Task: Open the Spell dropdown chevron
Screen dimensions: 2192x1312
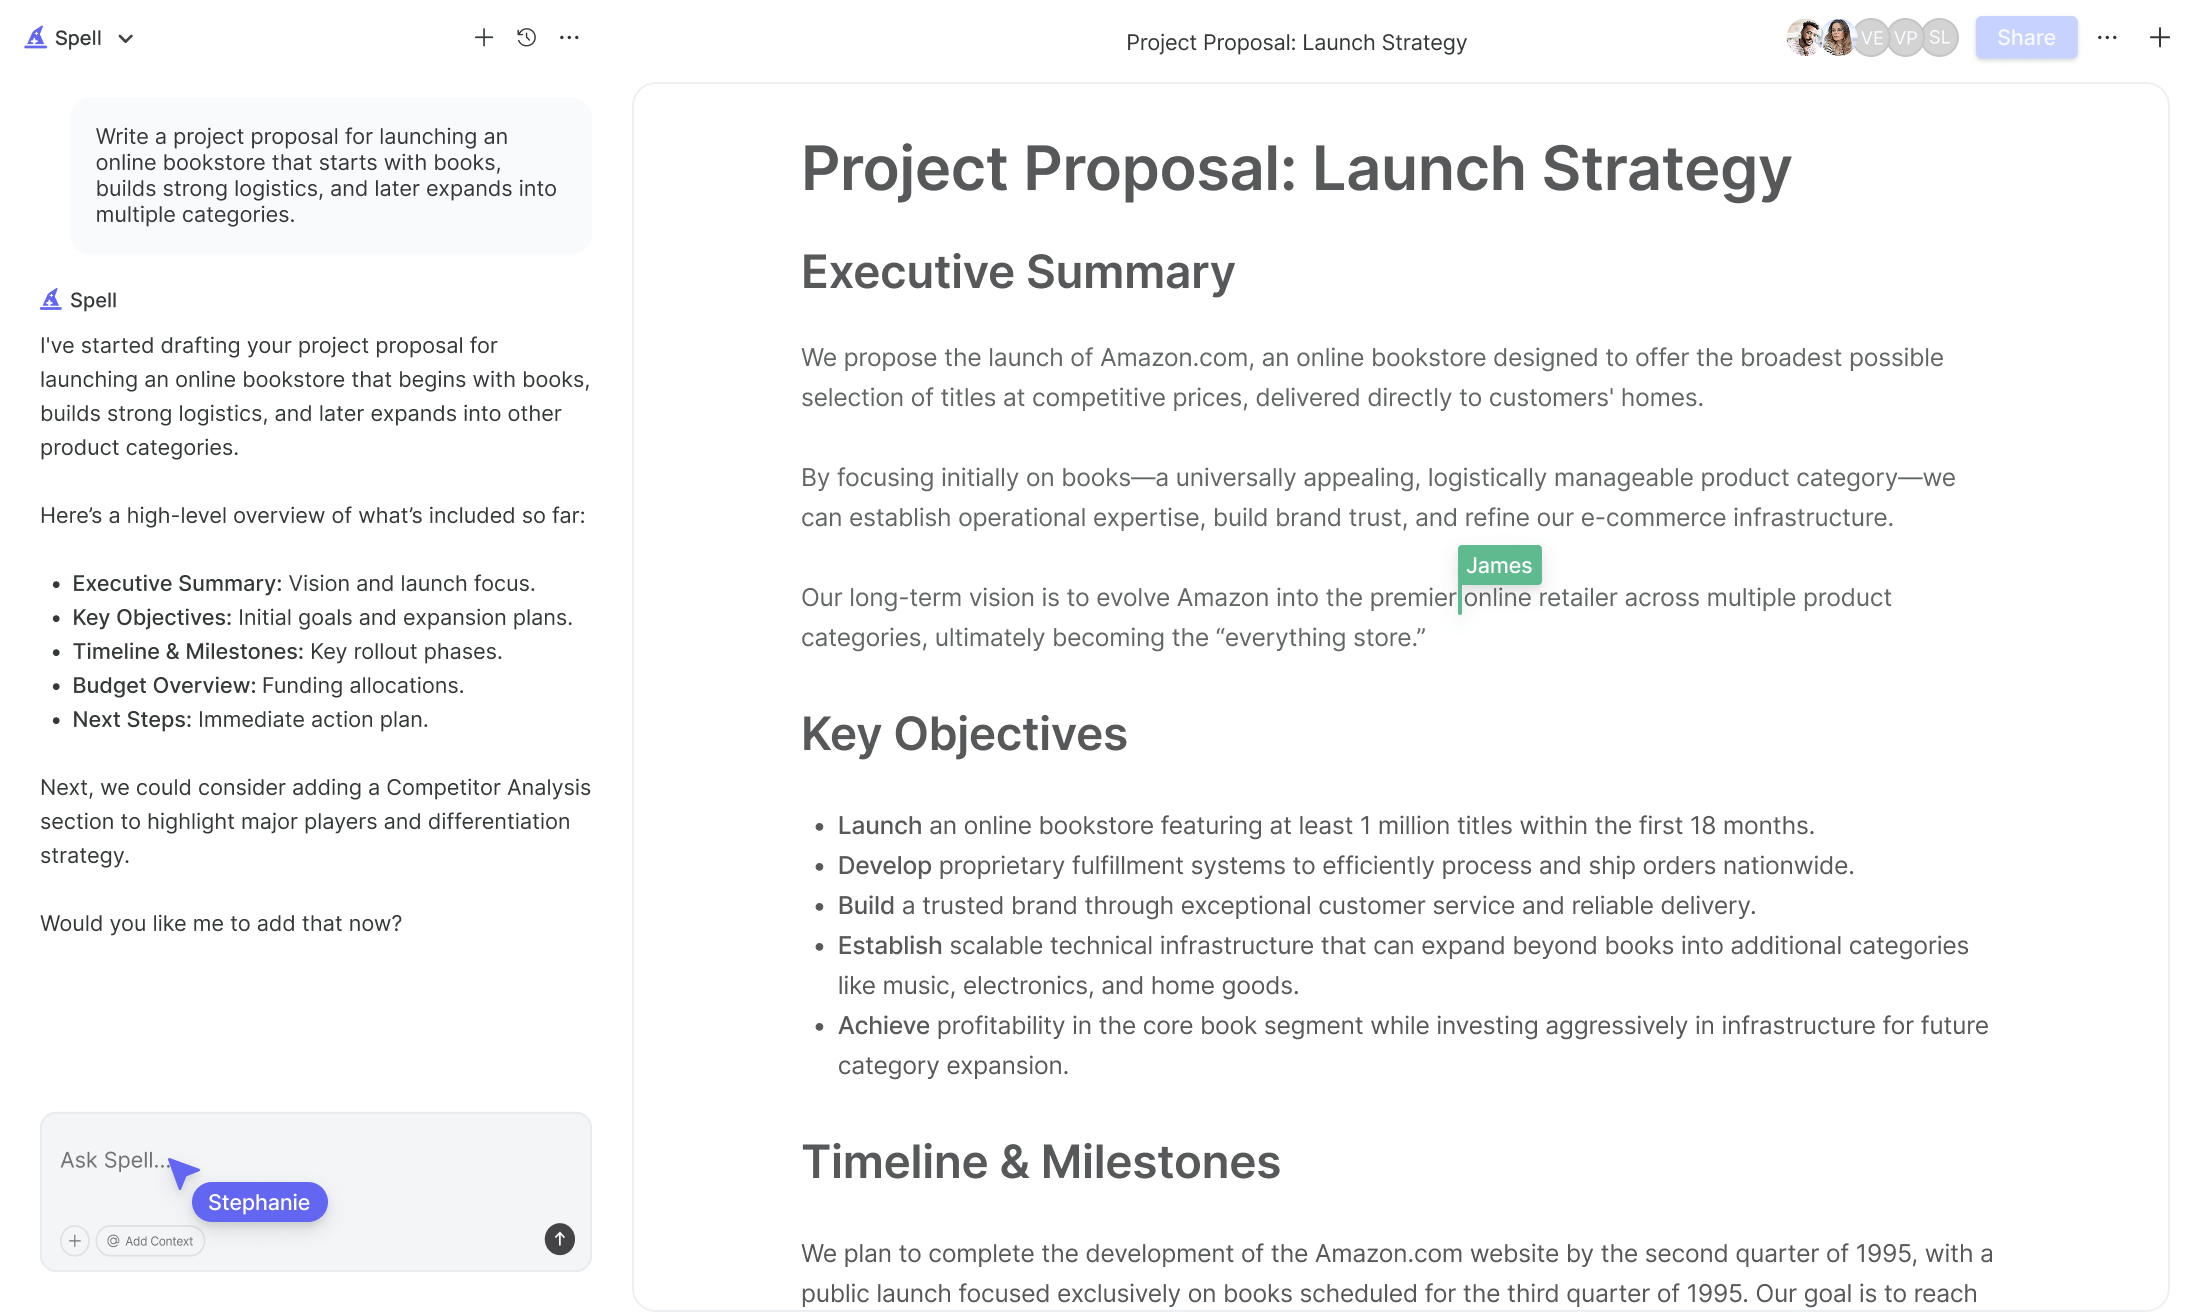Action: [x=126, y=39]
